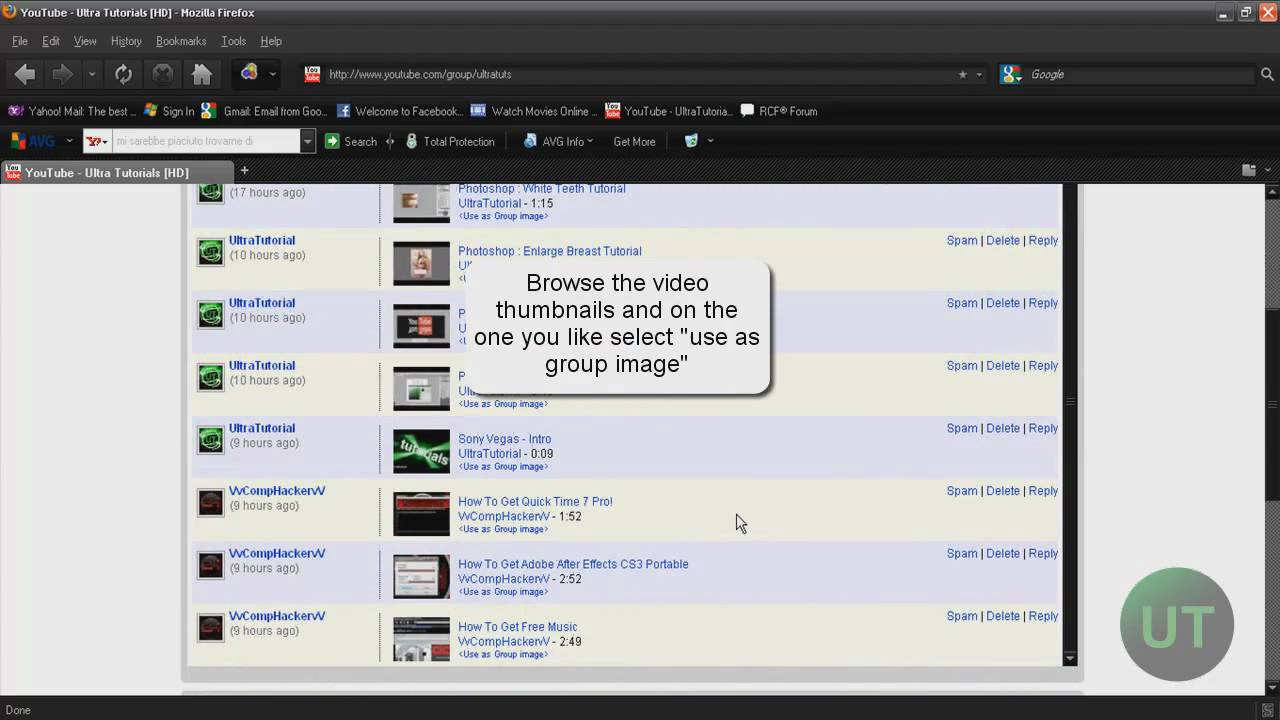
Task: Click the browser Back arrow button
Action: [x=26, y=74]
